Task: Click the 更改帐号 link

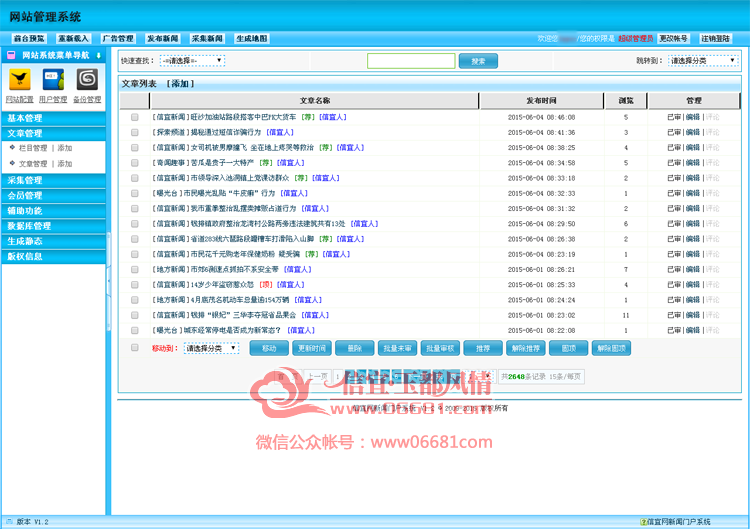Action: pyautogui.click(x=673, y=39)
